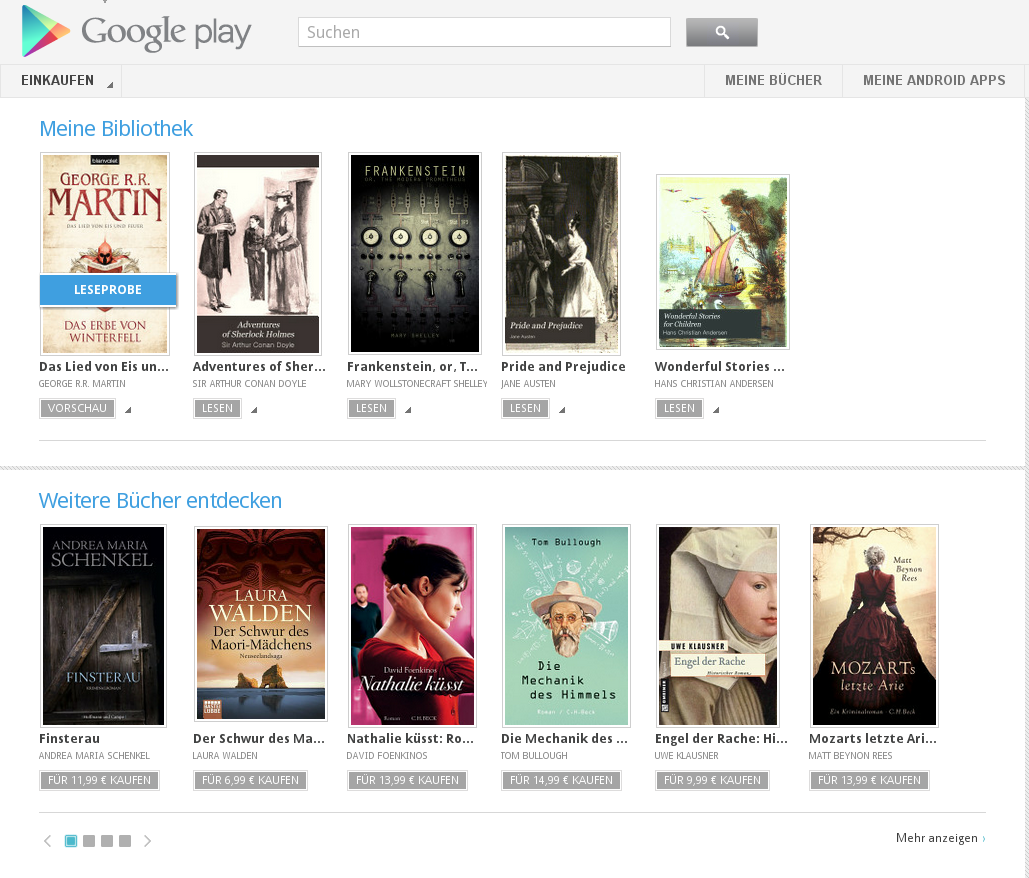The image size is (1029, 878).
Task: Open options arrow for Adventures of Sherlock Holmes
Action: click(254, 409)
